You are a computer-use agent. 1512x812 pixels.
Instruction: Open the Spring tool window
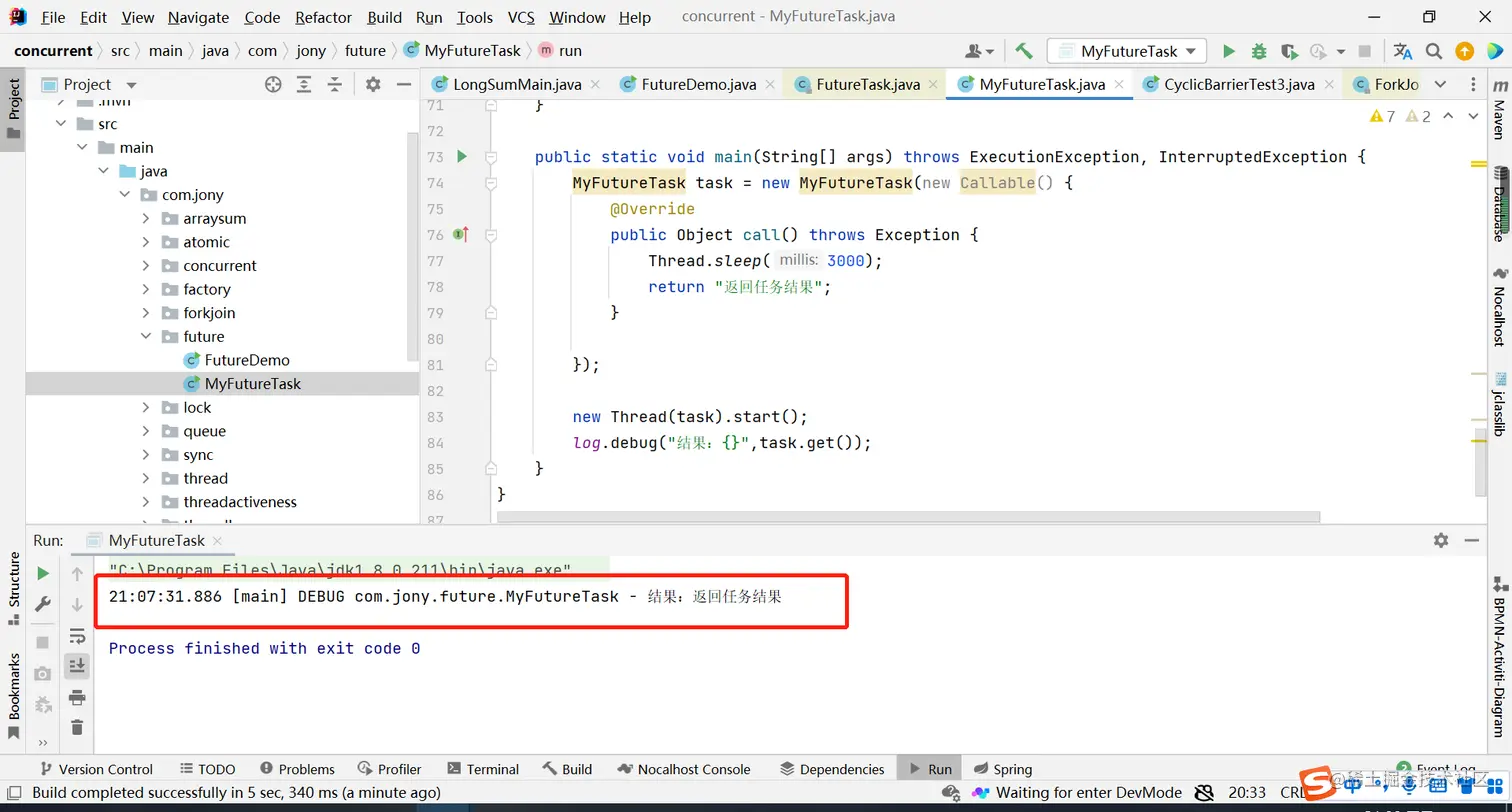pos(1002,769)
